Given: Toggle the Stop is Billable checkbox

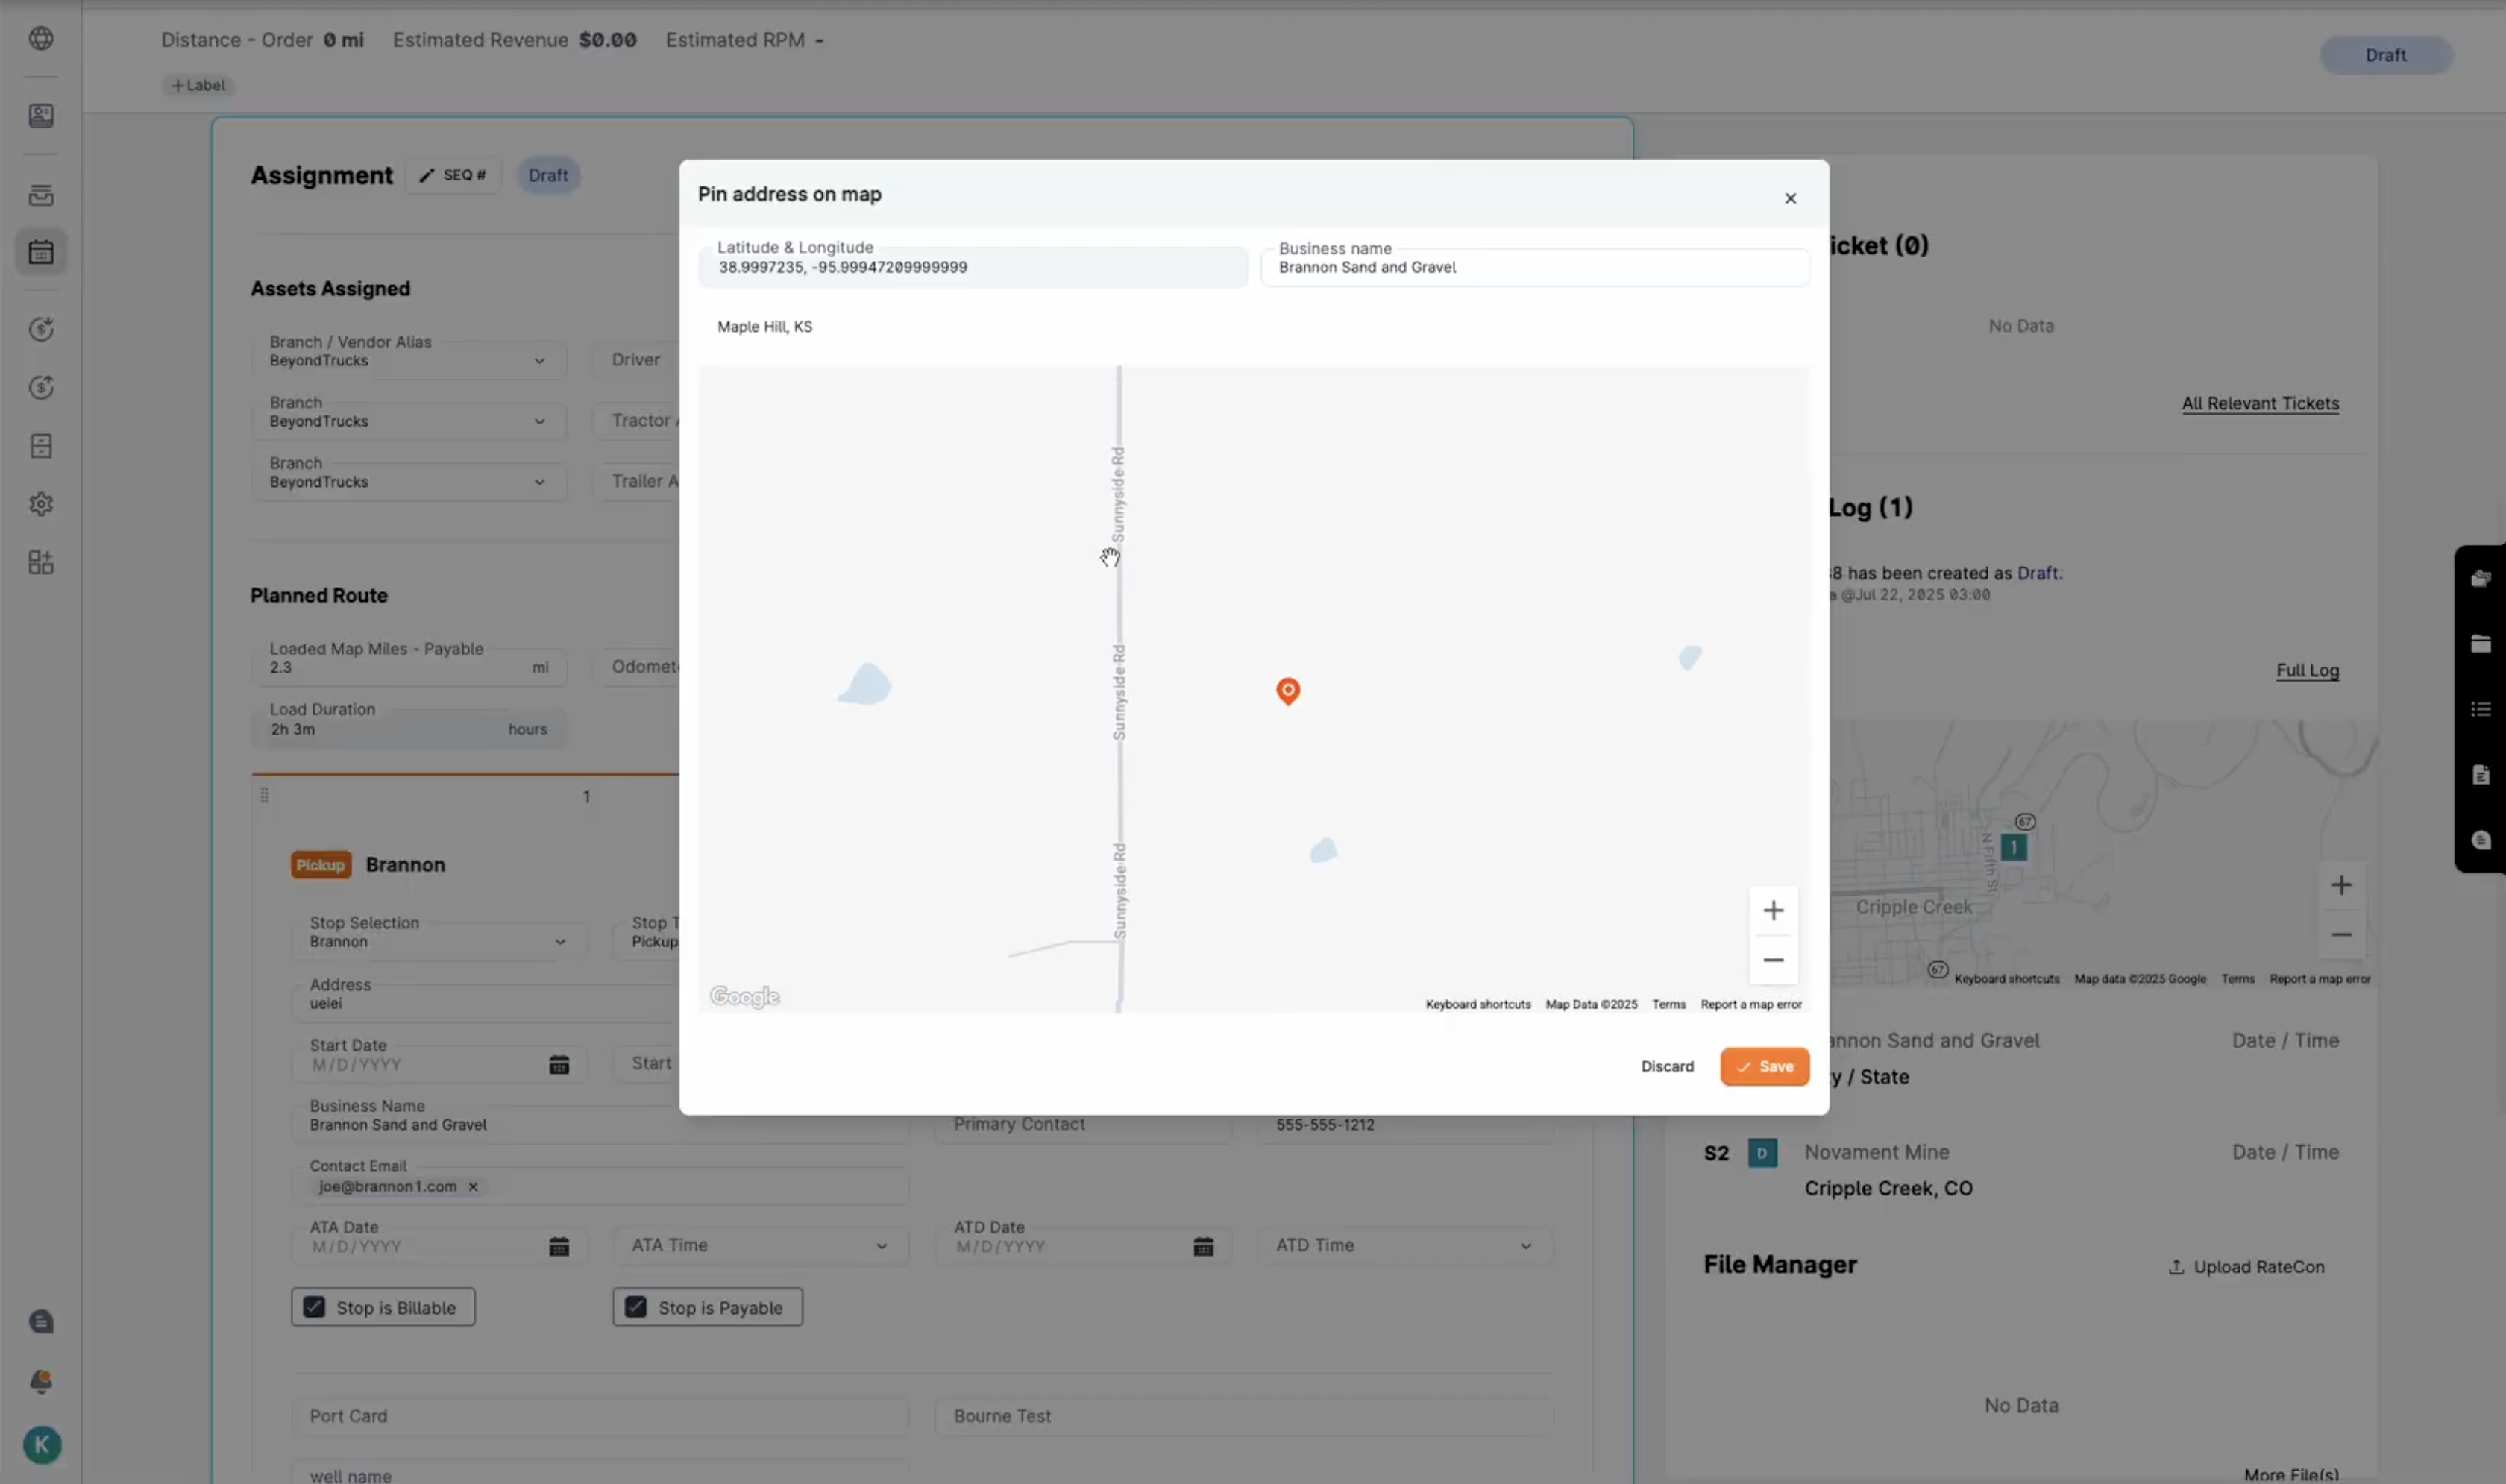Looking at the screenshot, I should click(x=314, y=1307).
